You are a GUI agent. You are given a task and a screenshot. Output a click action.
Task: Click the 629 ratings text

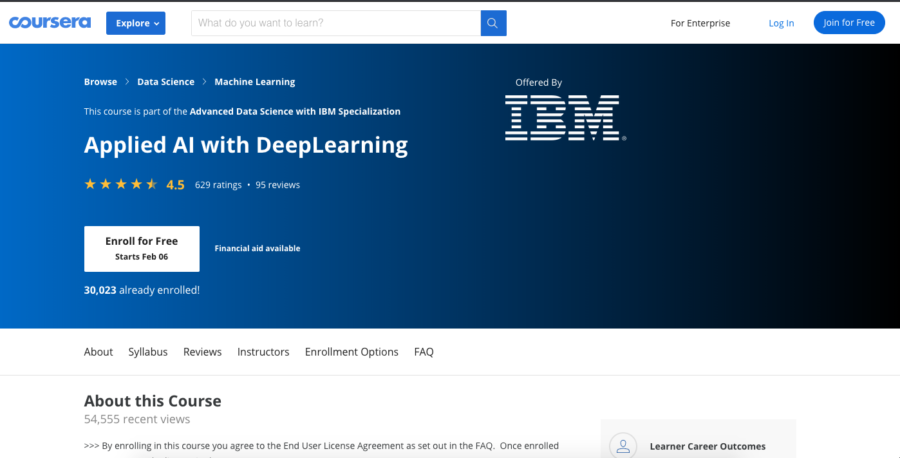pyautogui.click(x=218, y=185)
